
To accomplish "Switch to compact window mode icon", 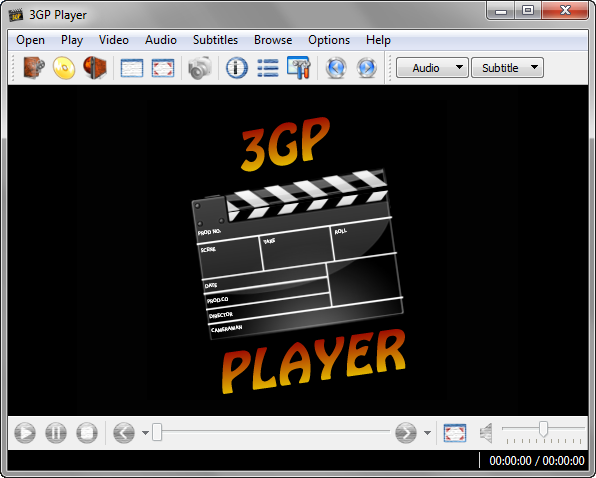I will (132, 68).
